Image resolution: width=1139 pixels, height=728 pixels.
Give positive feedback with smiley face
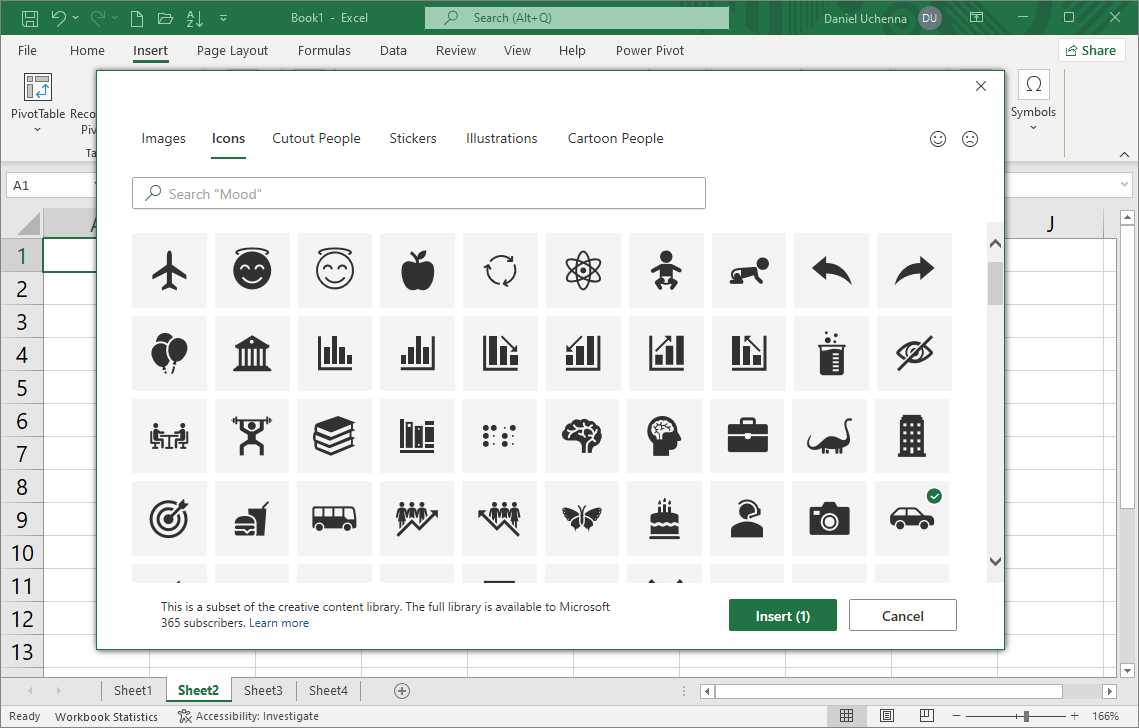(x=938, y=139)
